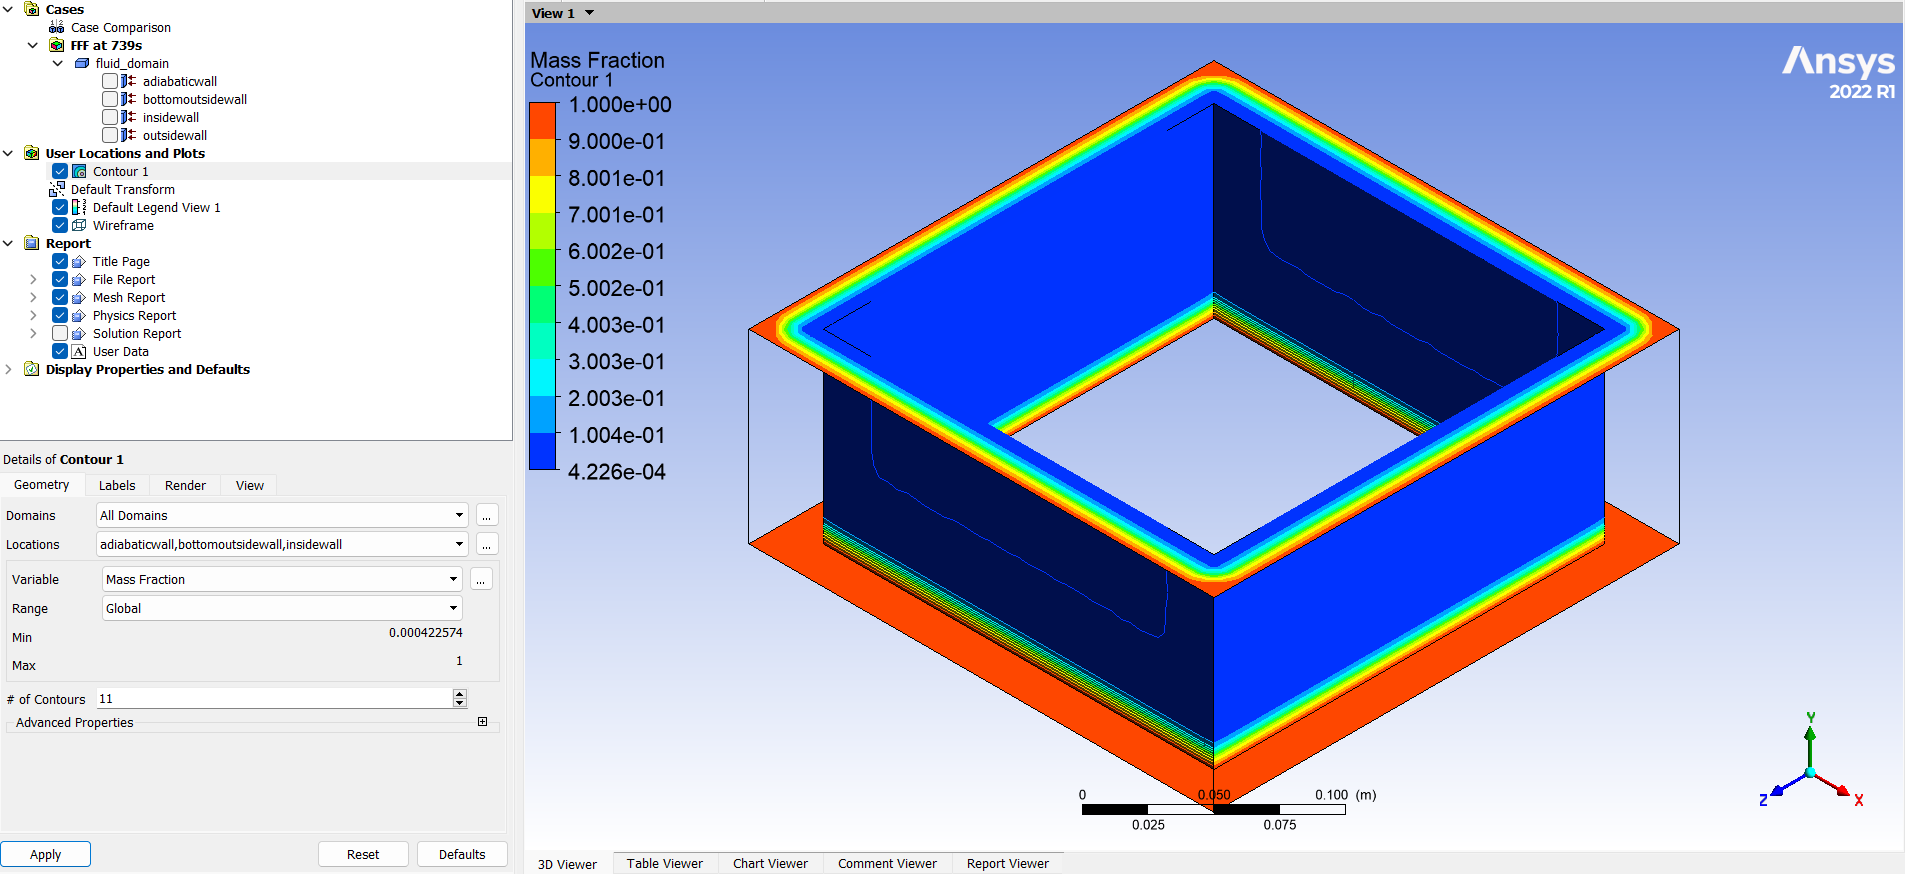The image size is (1905, 874).
Task: Switch to the Labels tab
Action: click(117, 486)
